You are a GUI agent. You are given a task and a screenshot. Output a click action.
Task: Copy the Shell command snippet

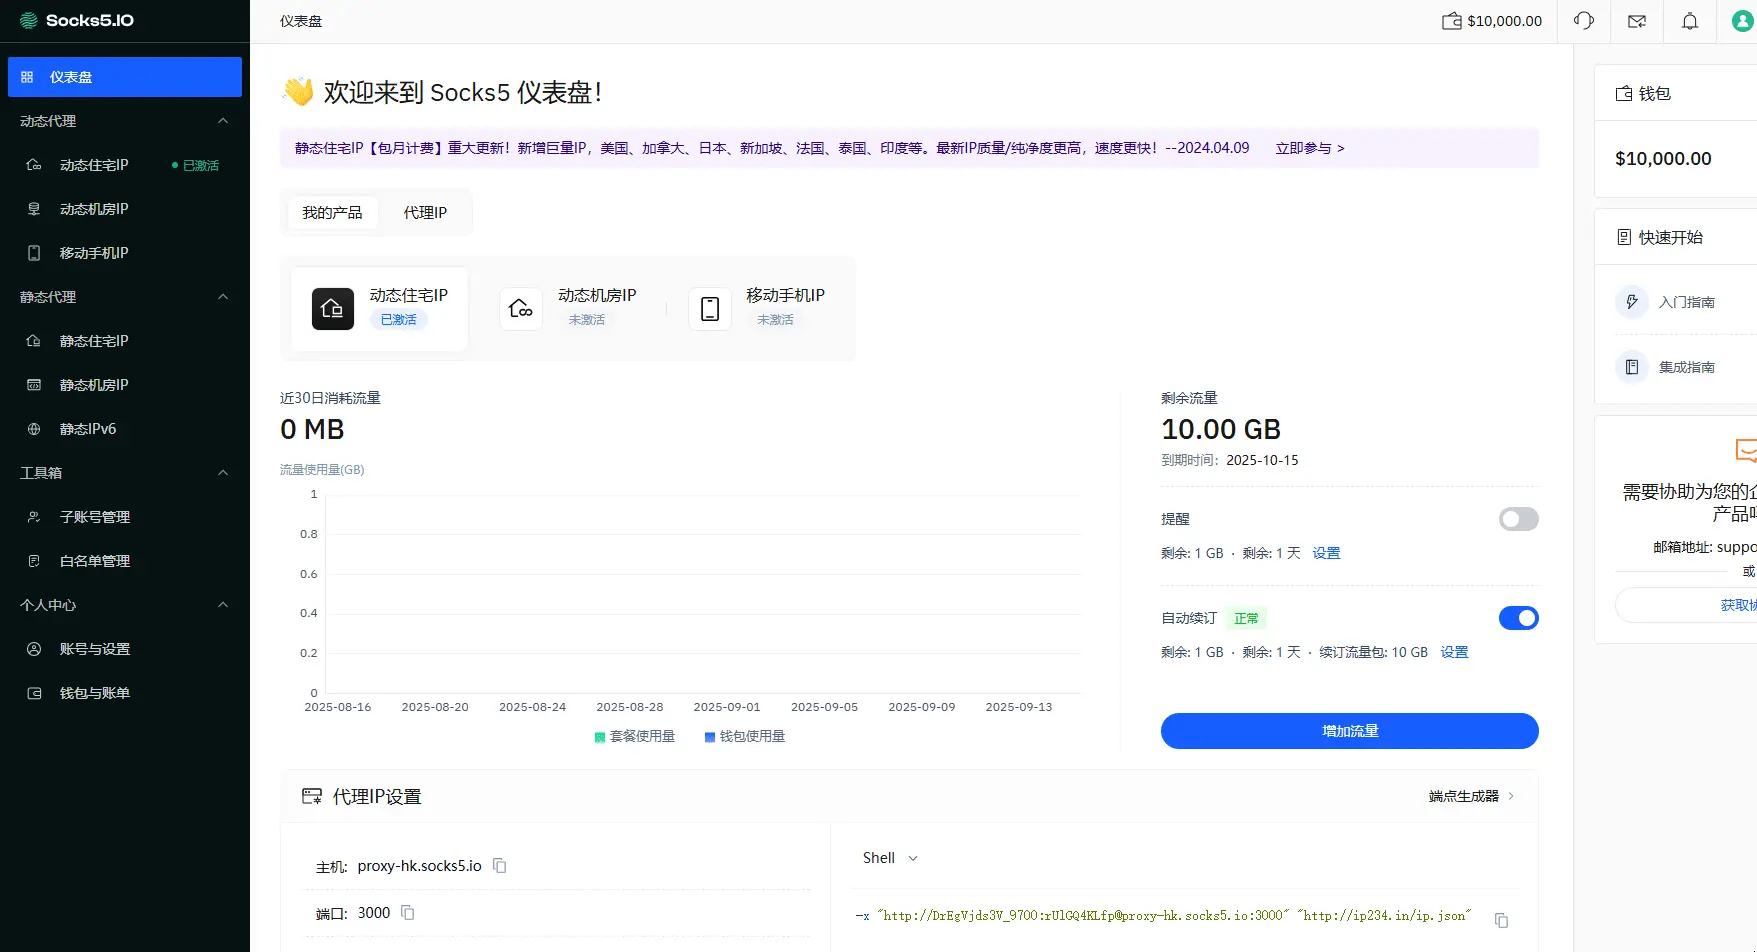click(1501, 920)
